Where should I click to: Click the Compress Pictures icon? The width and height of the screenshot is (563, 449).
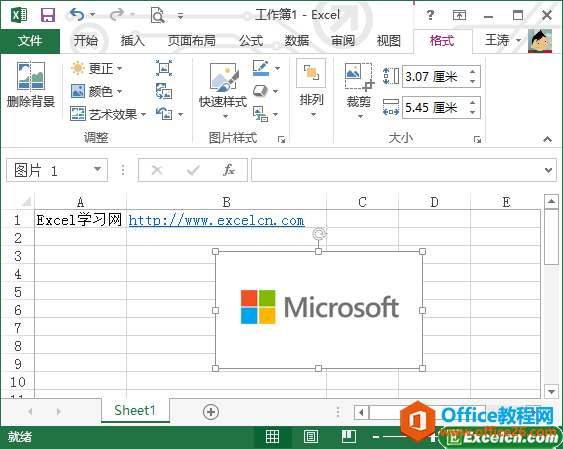pyautogui.click(x=164, y=68)
